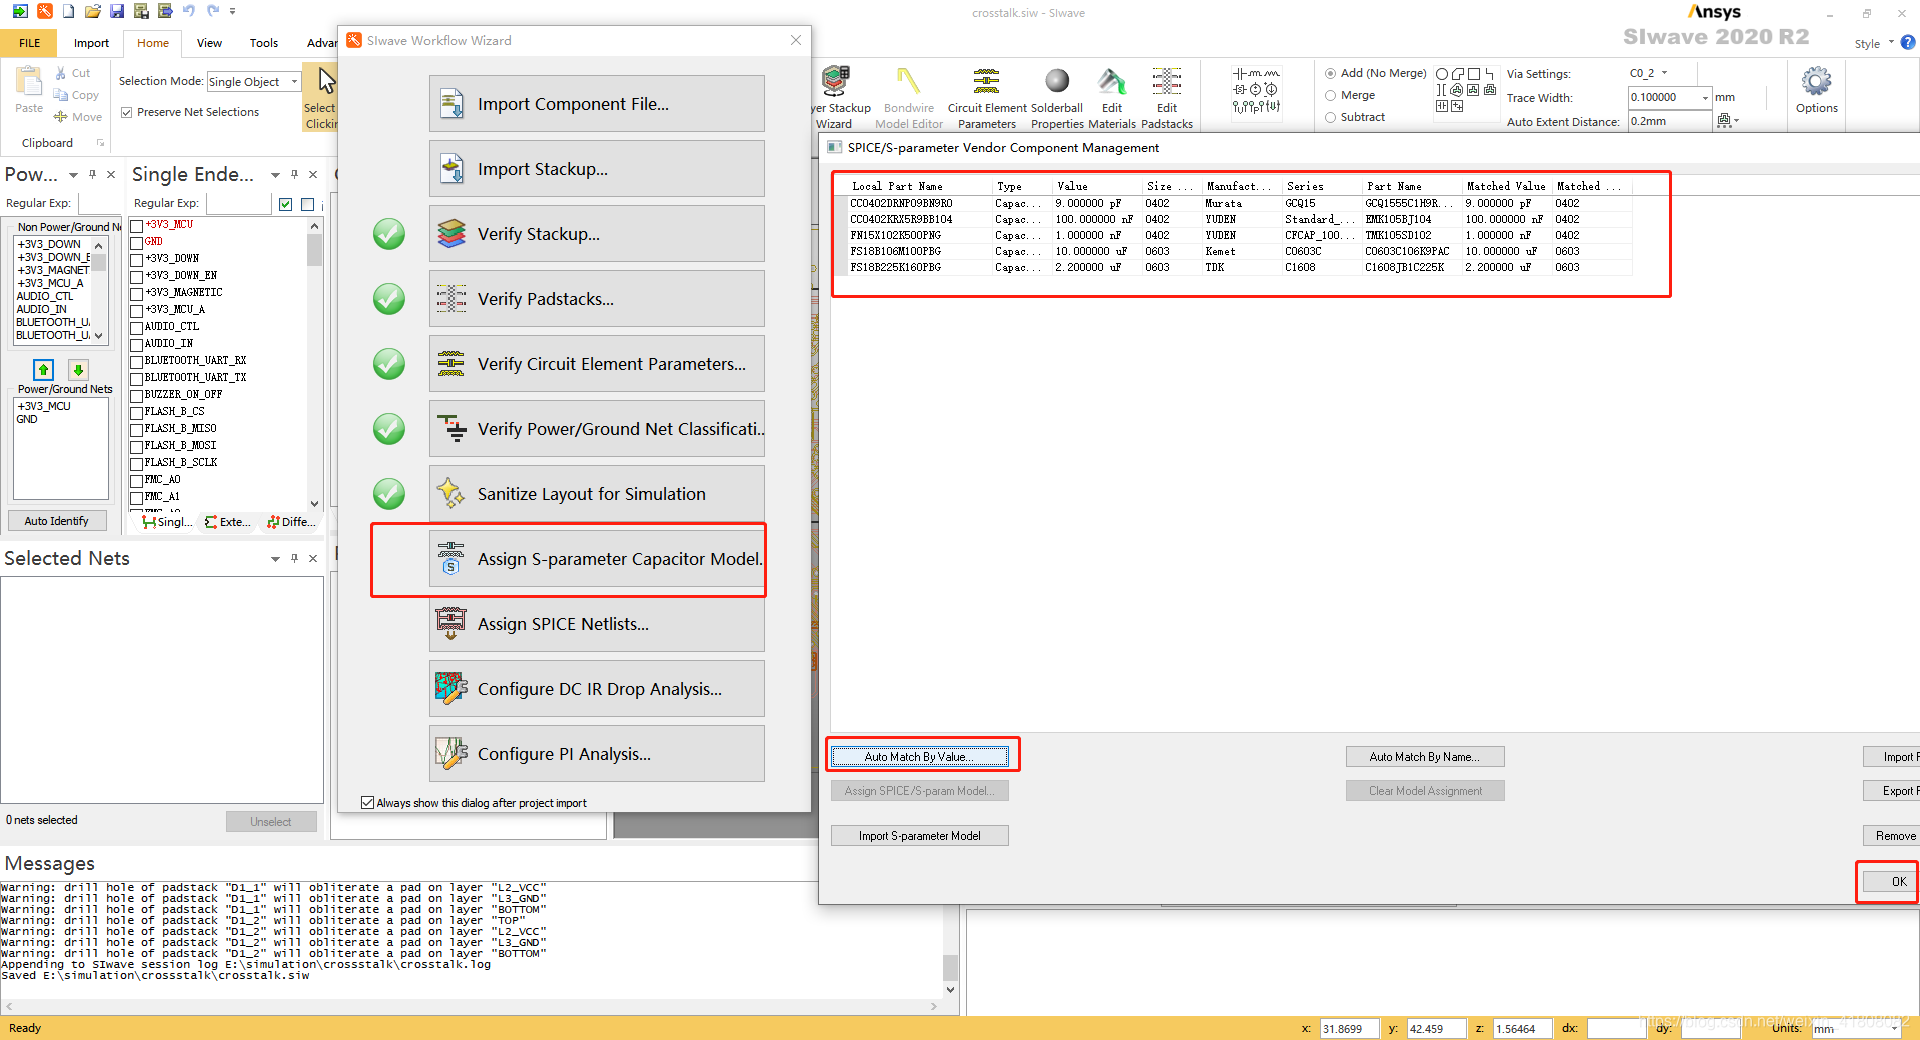Click the Remove button
Viewport: 1920px width, 1040px height.
1893,836
